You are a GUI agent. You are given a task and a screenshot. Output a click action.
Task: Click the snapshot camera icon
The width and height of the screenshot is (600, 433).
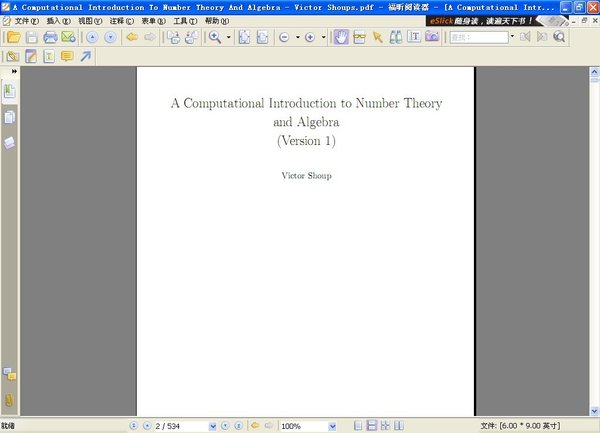point(432,37)
